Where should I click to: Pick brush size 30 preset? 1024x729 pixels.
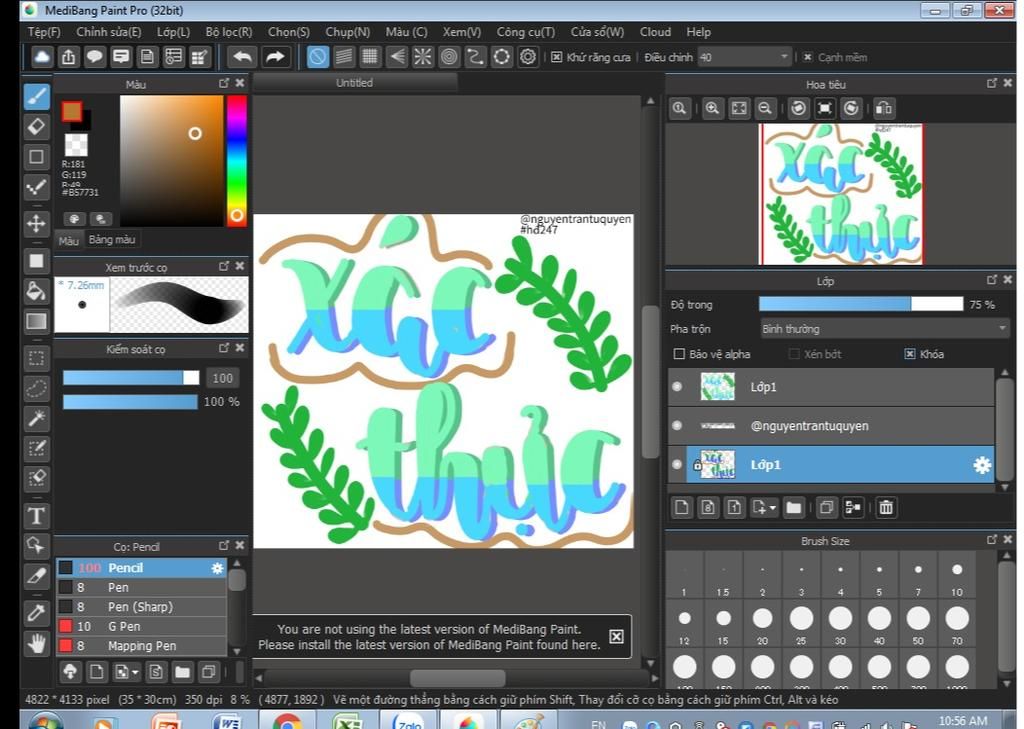[840, 623]
